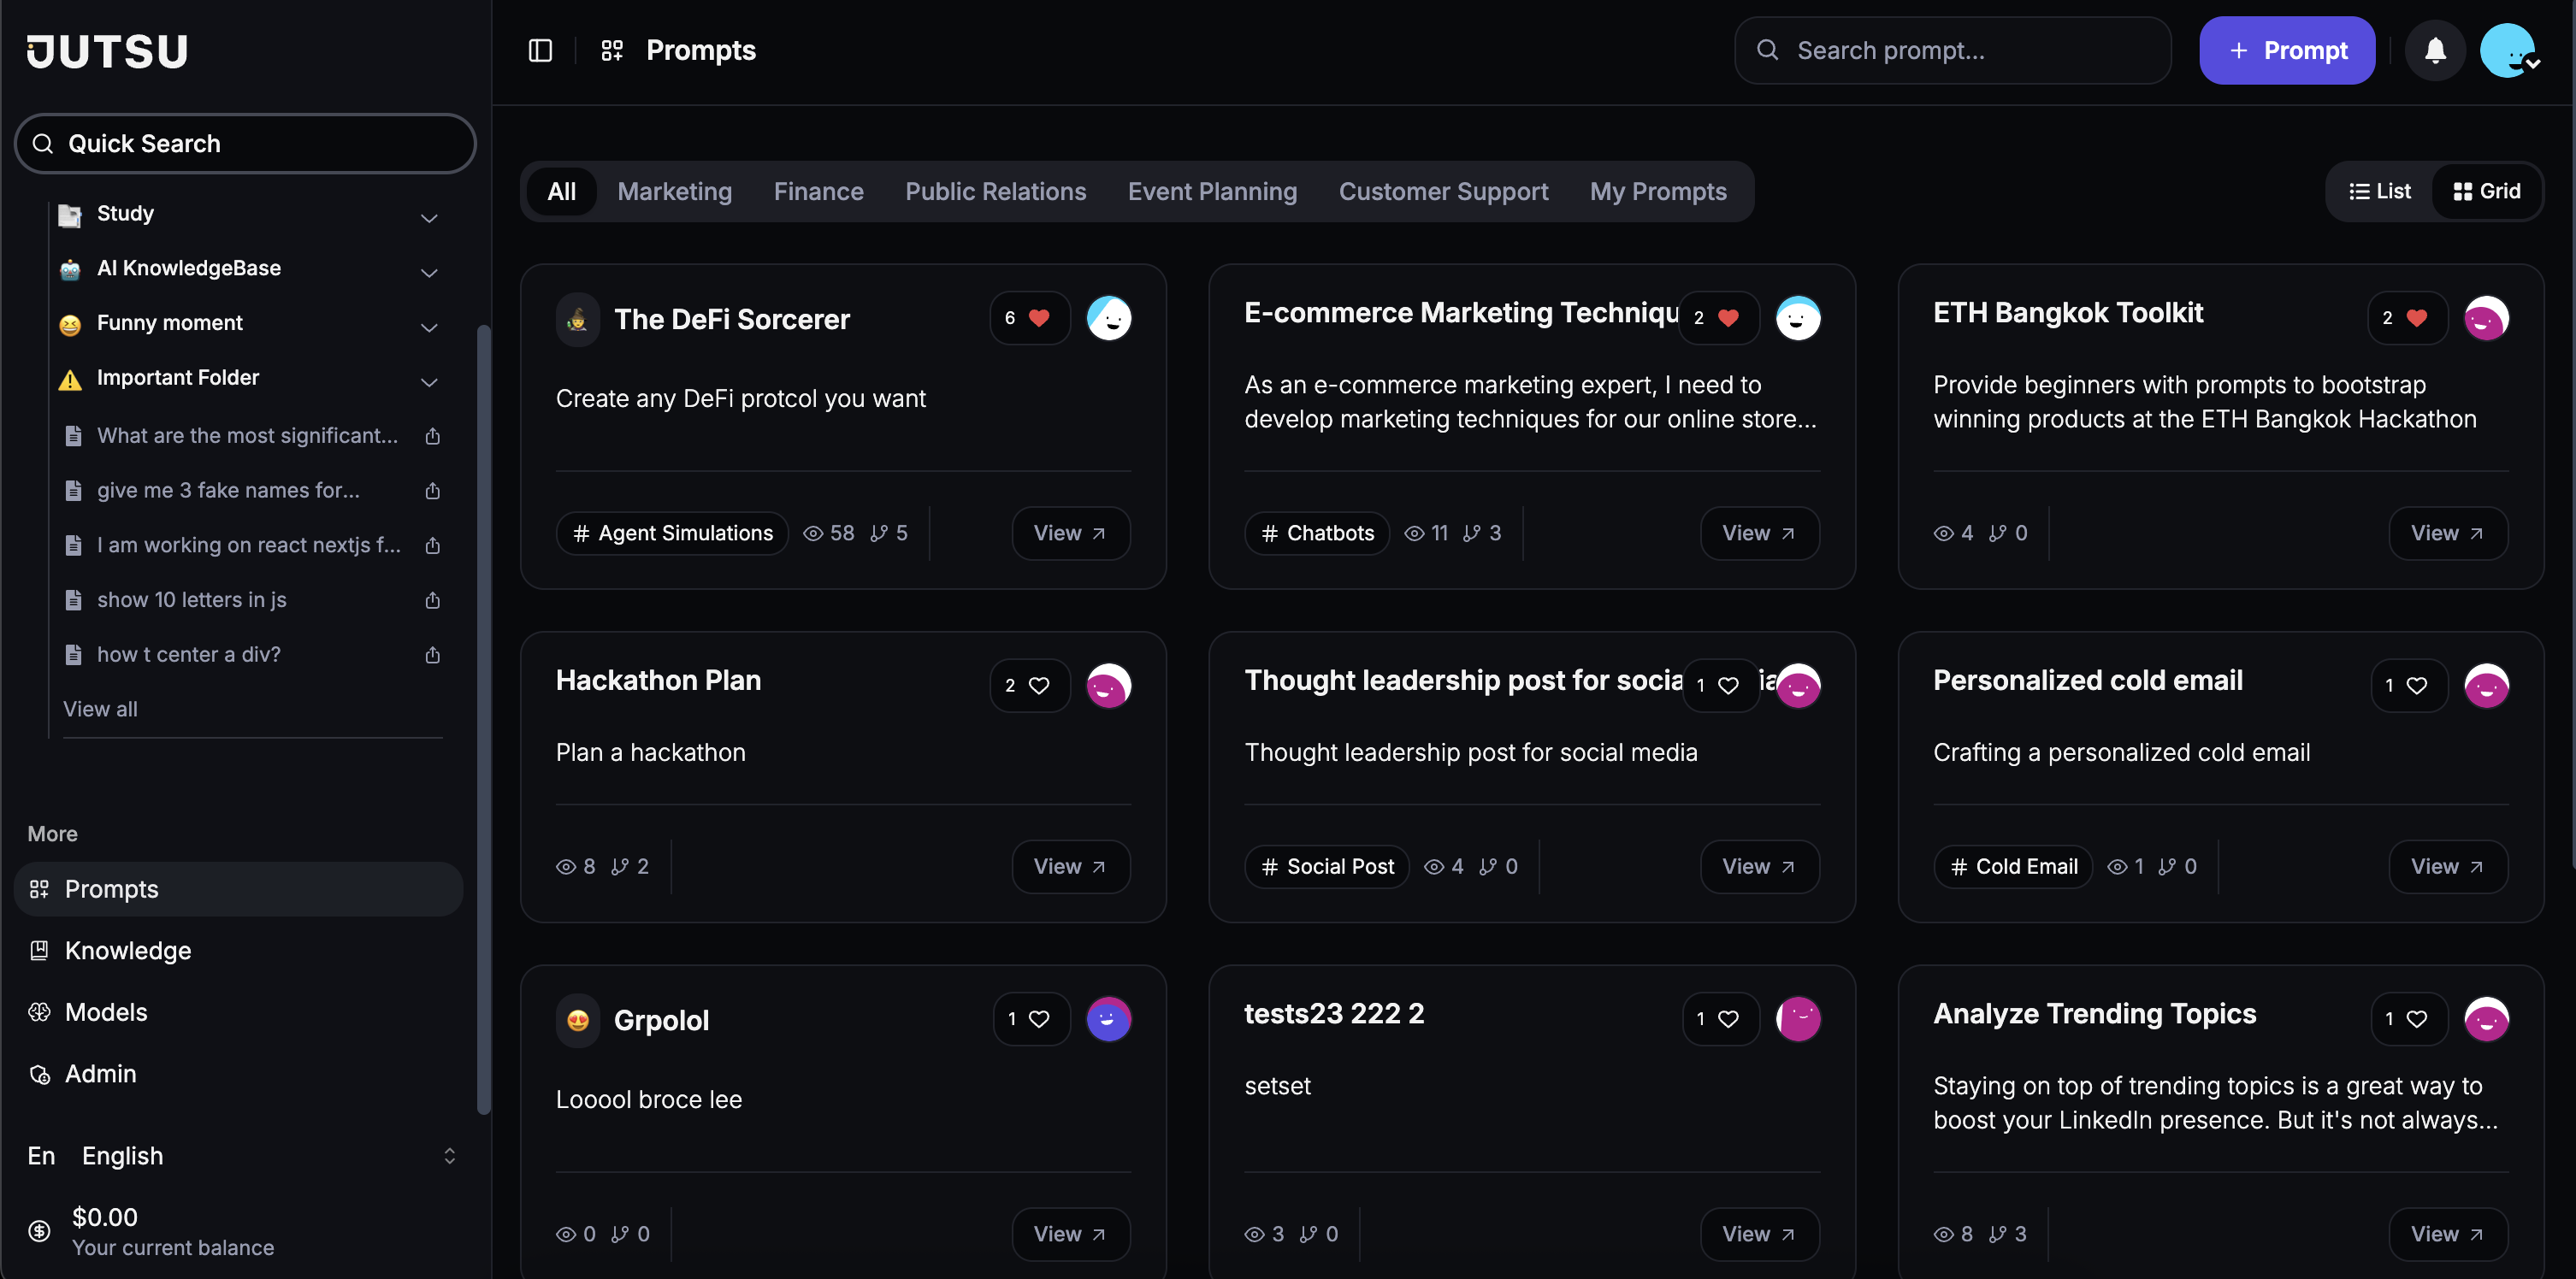Open the Models sidebar item

coord(106,1012)
